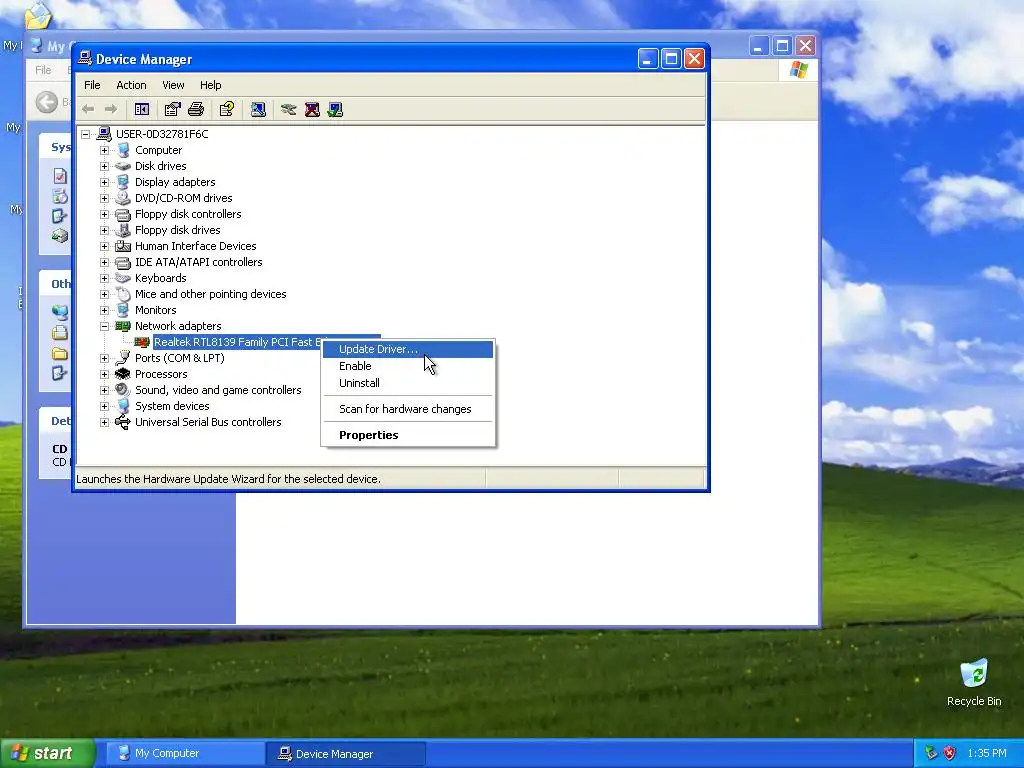The width and height of the screenshot is (1024, 768).
Task: Expand the Monitors node
Action: [x=104, y=310]
